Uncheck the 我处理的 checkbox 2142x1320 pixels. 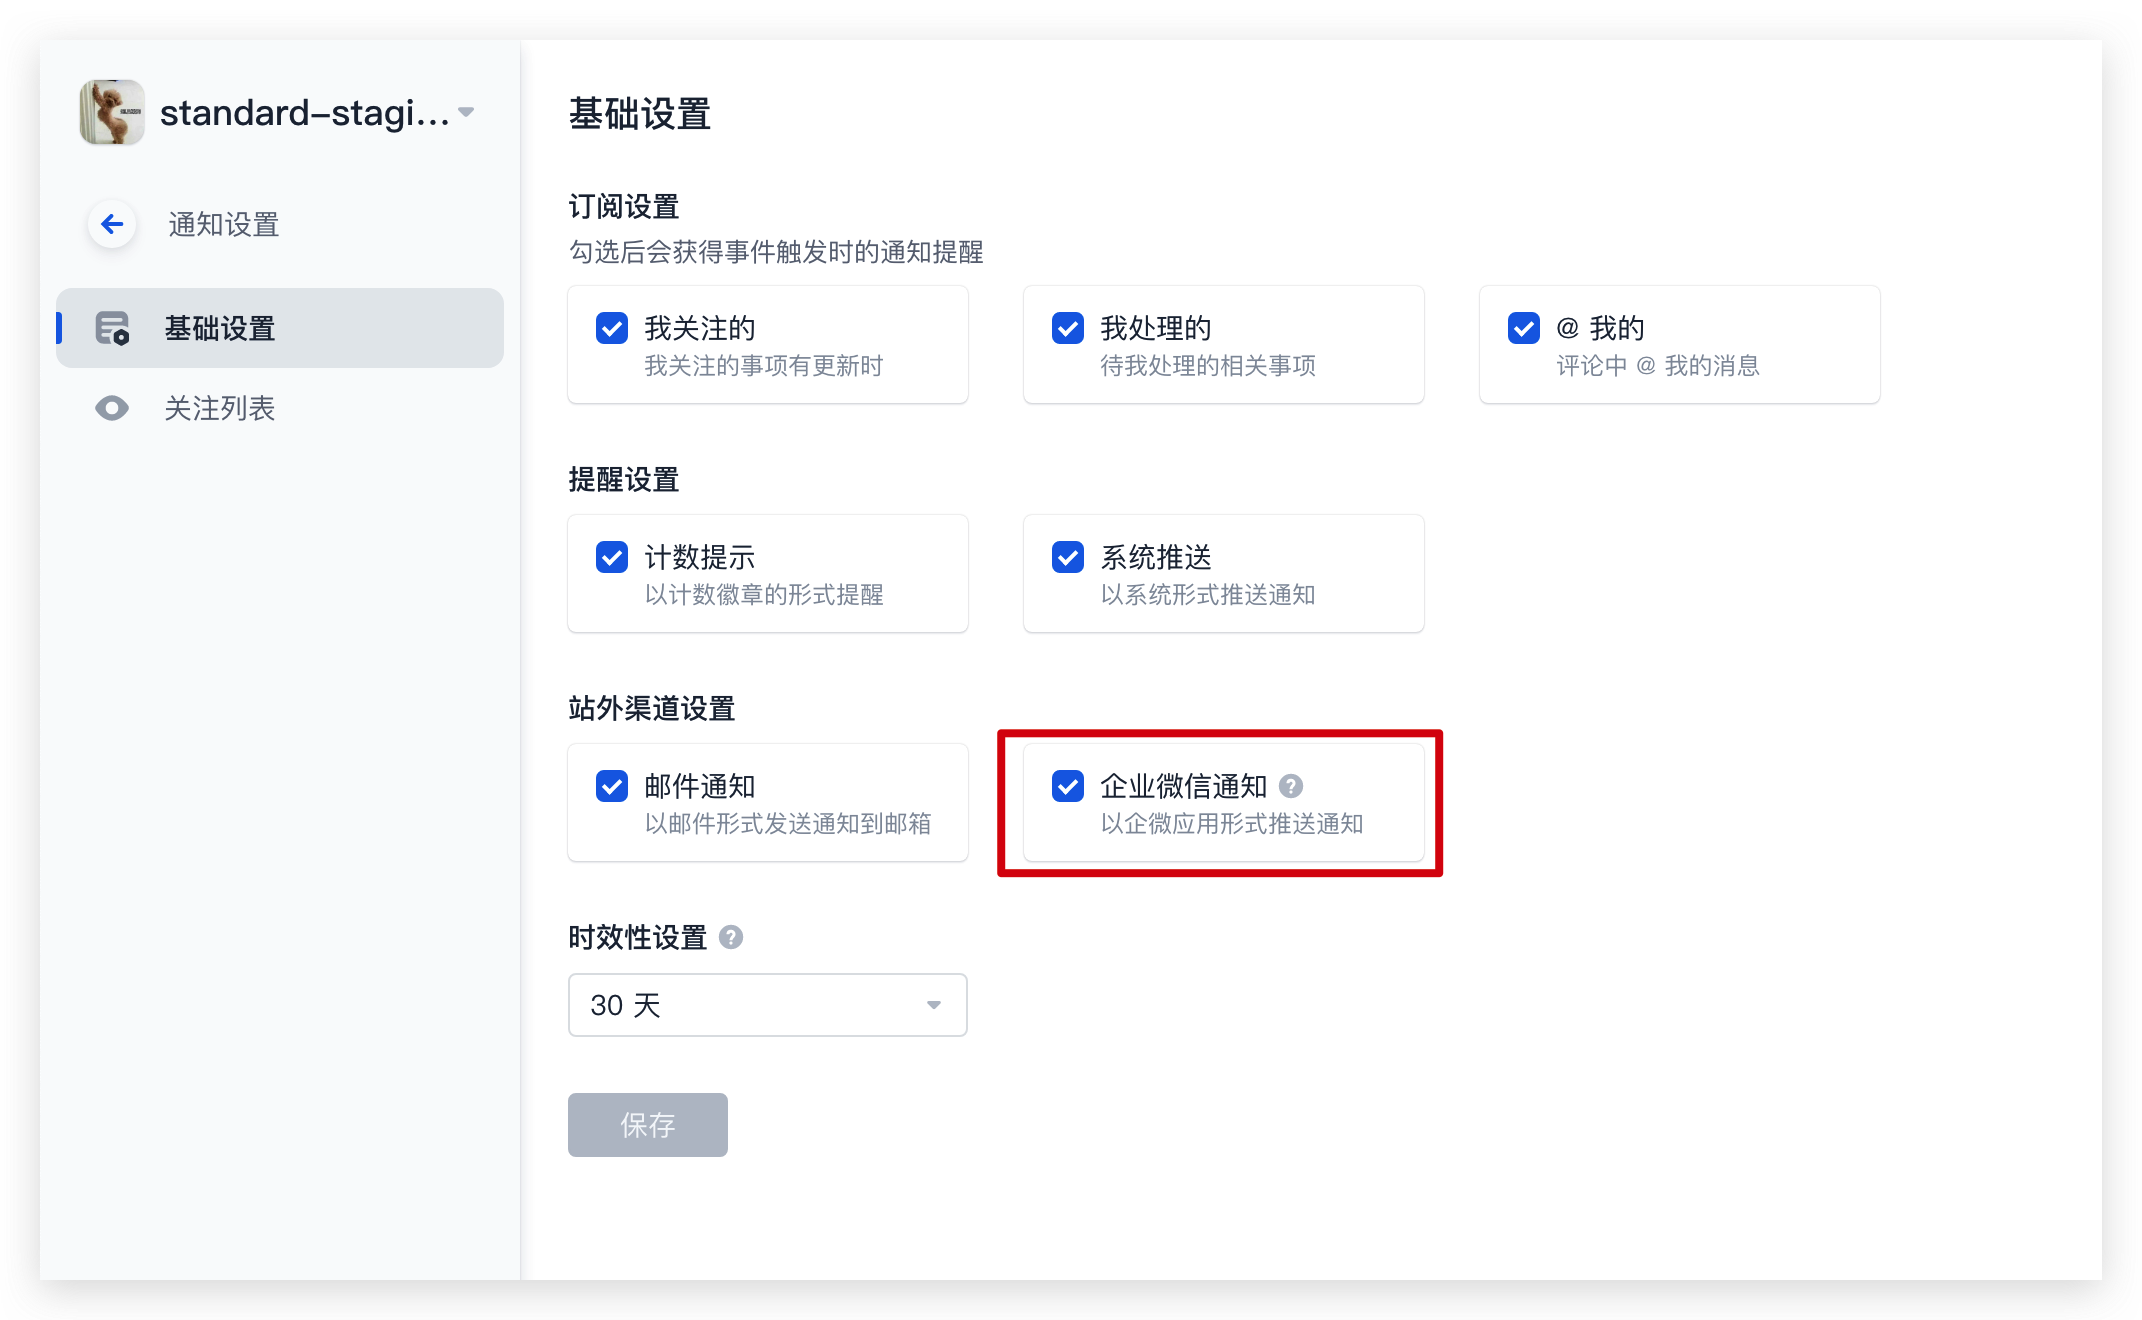[1068, 328]
